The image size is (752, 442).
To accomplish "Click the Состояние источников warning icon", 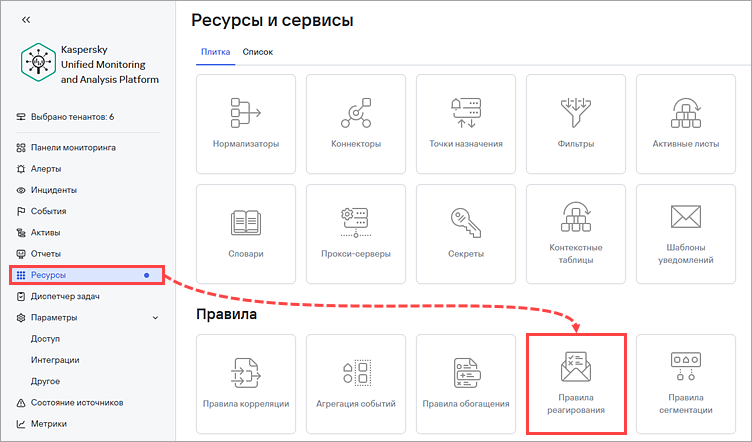I will (21, 403).
